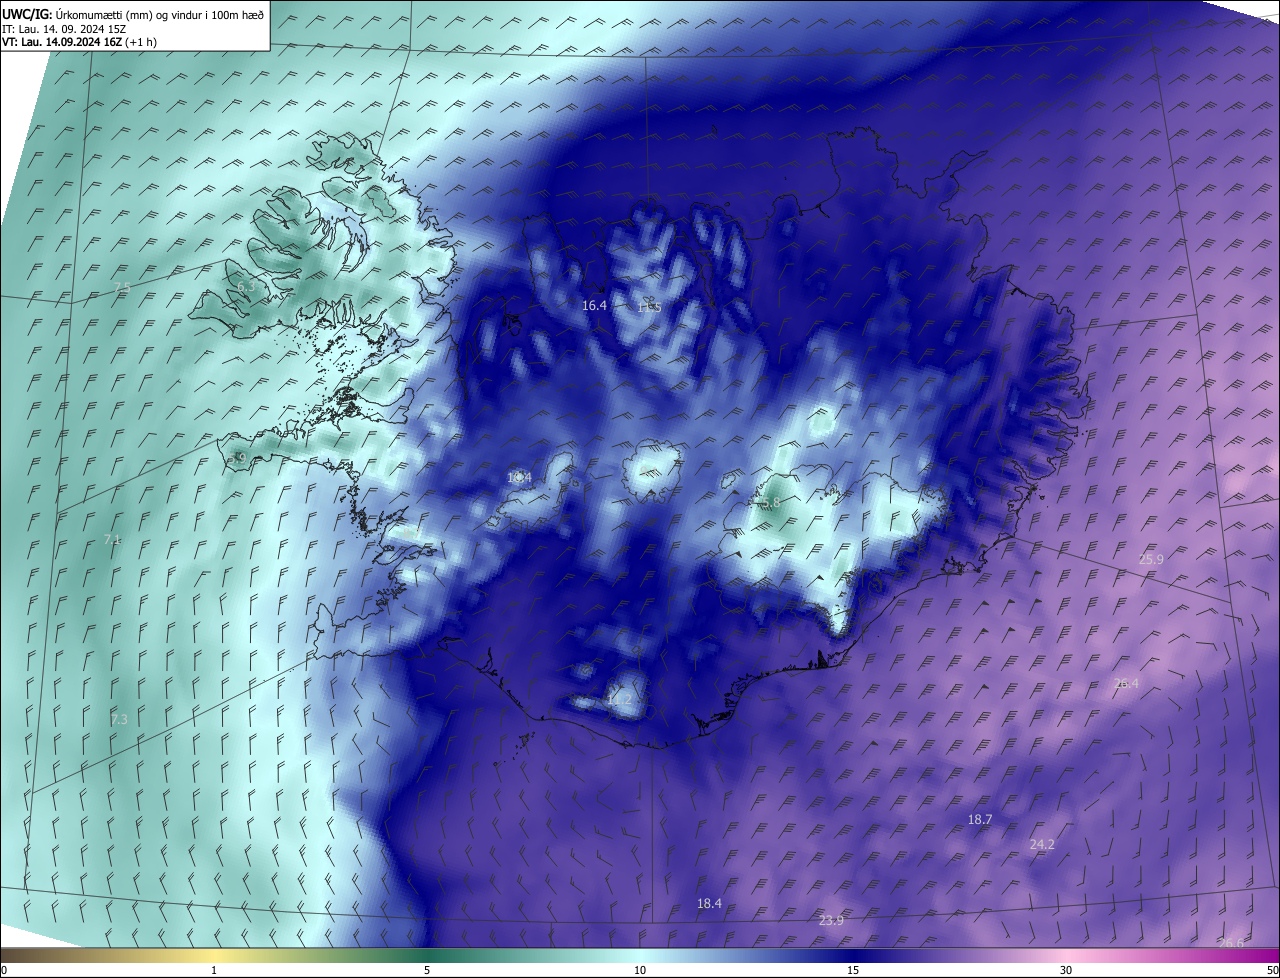Click the '1' tick label on the colour scale

[x=214, y=970]
